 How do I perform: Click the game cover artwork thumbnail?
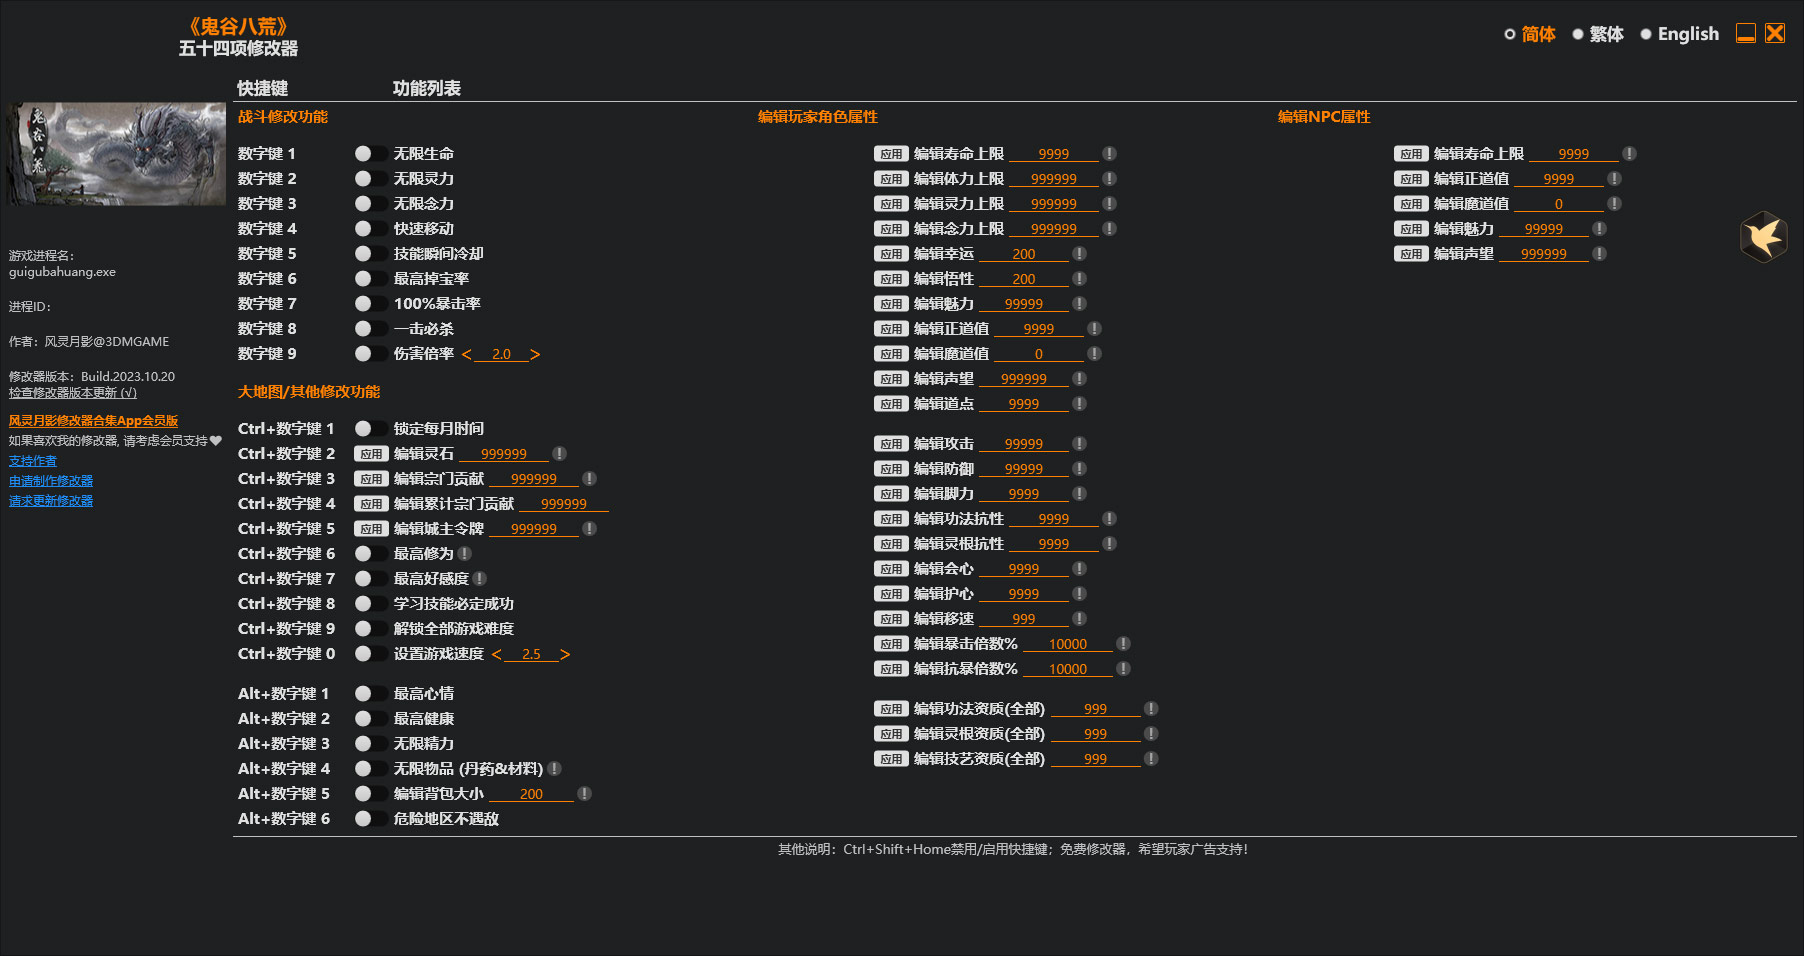(x=117, y=154)
